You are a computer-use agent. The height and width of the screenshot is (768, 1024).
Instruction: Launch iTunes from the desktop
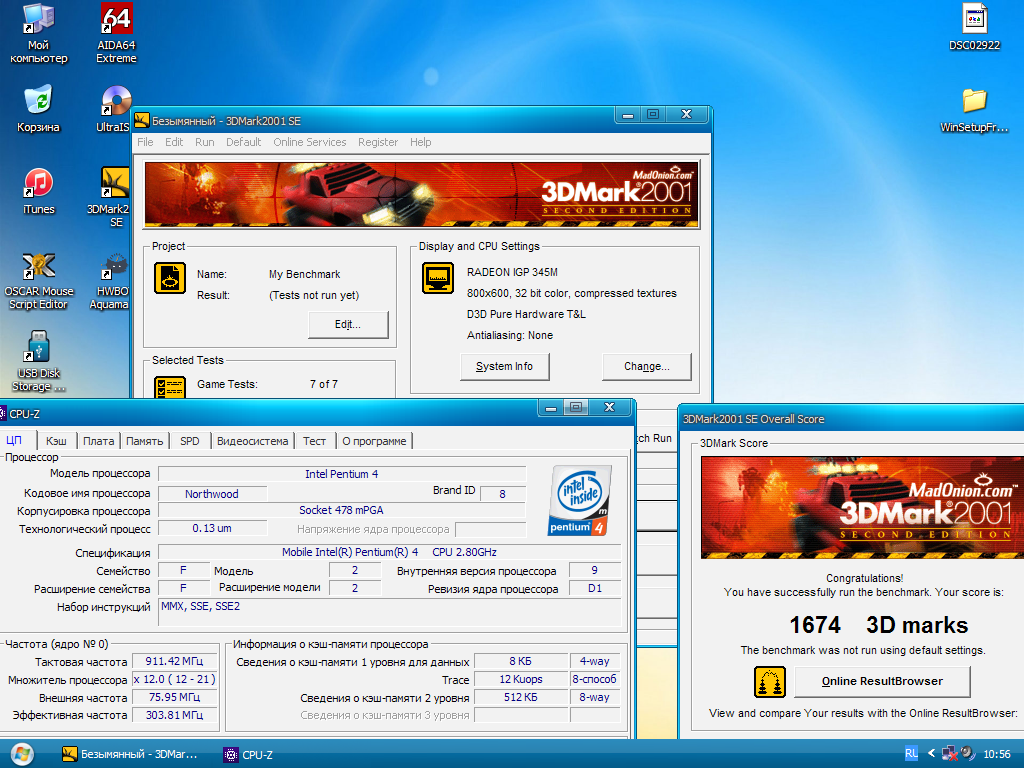click(x=39, y=191)
